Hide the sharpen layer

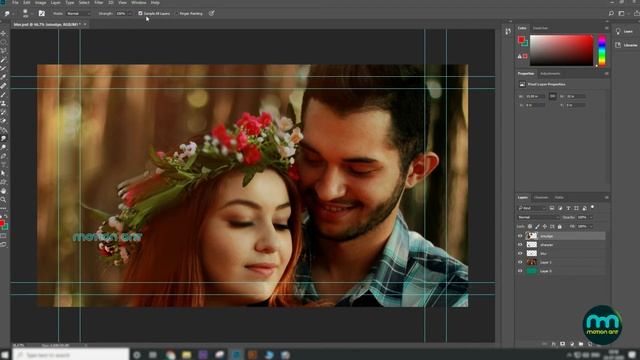pyautogui.click(x=520, y=244)
